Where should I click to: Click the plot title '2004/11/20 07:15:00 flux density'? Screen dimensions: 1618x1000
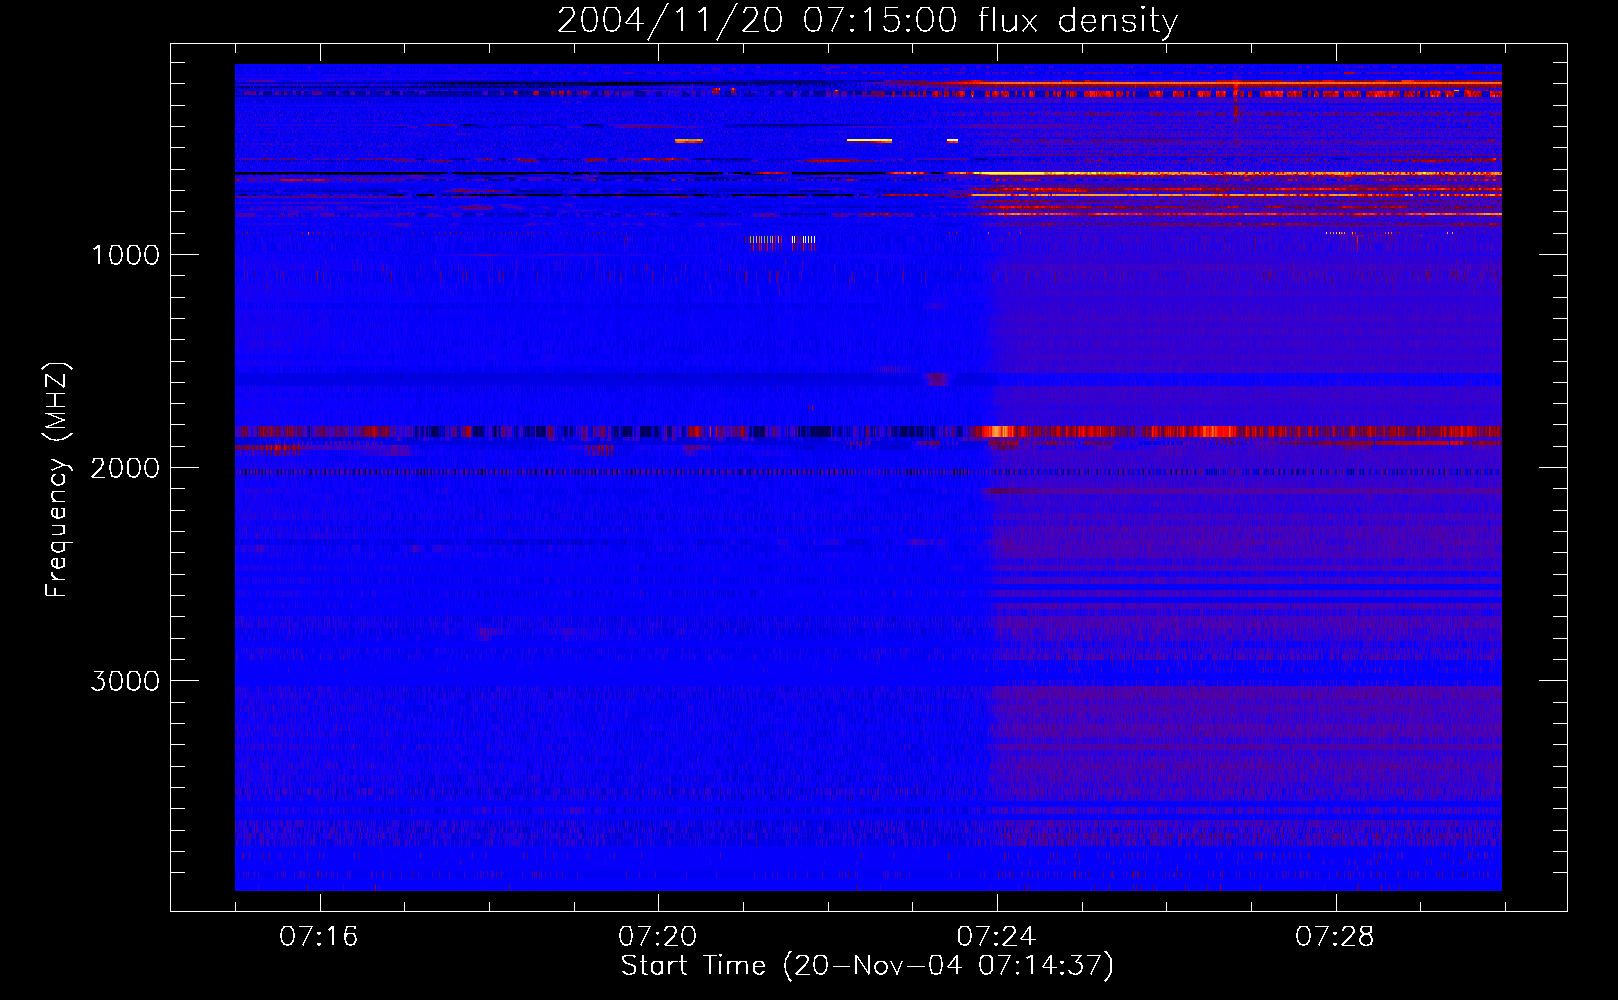867,20
